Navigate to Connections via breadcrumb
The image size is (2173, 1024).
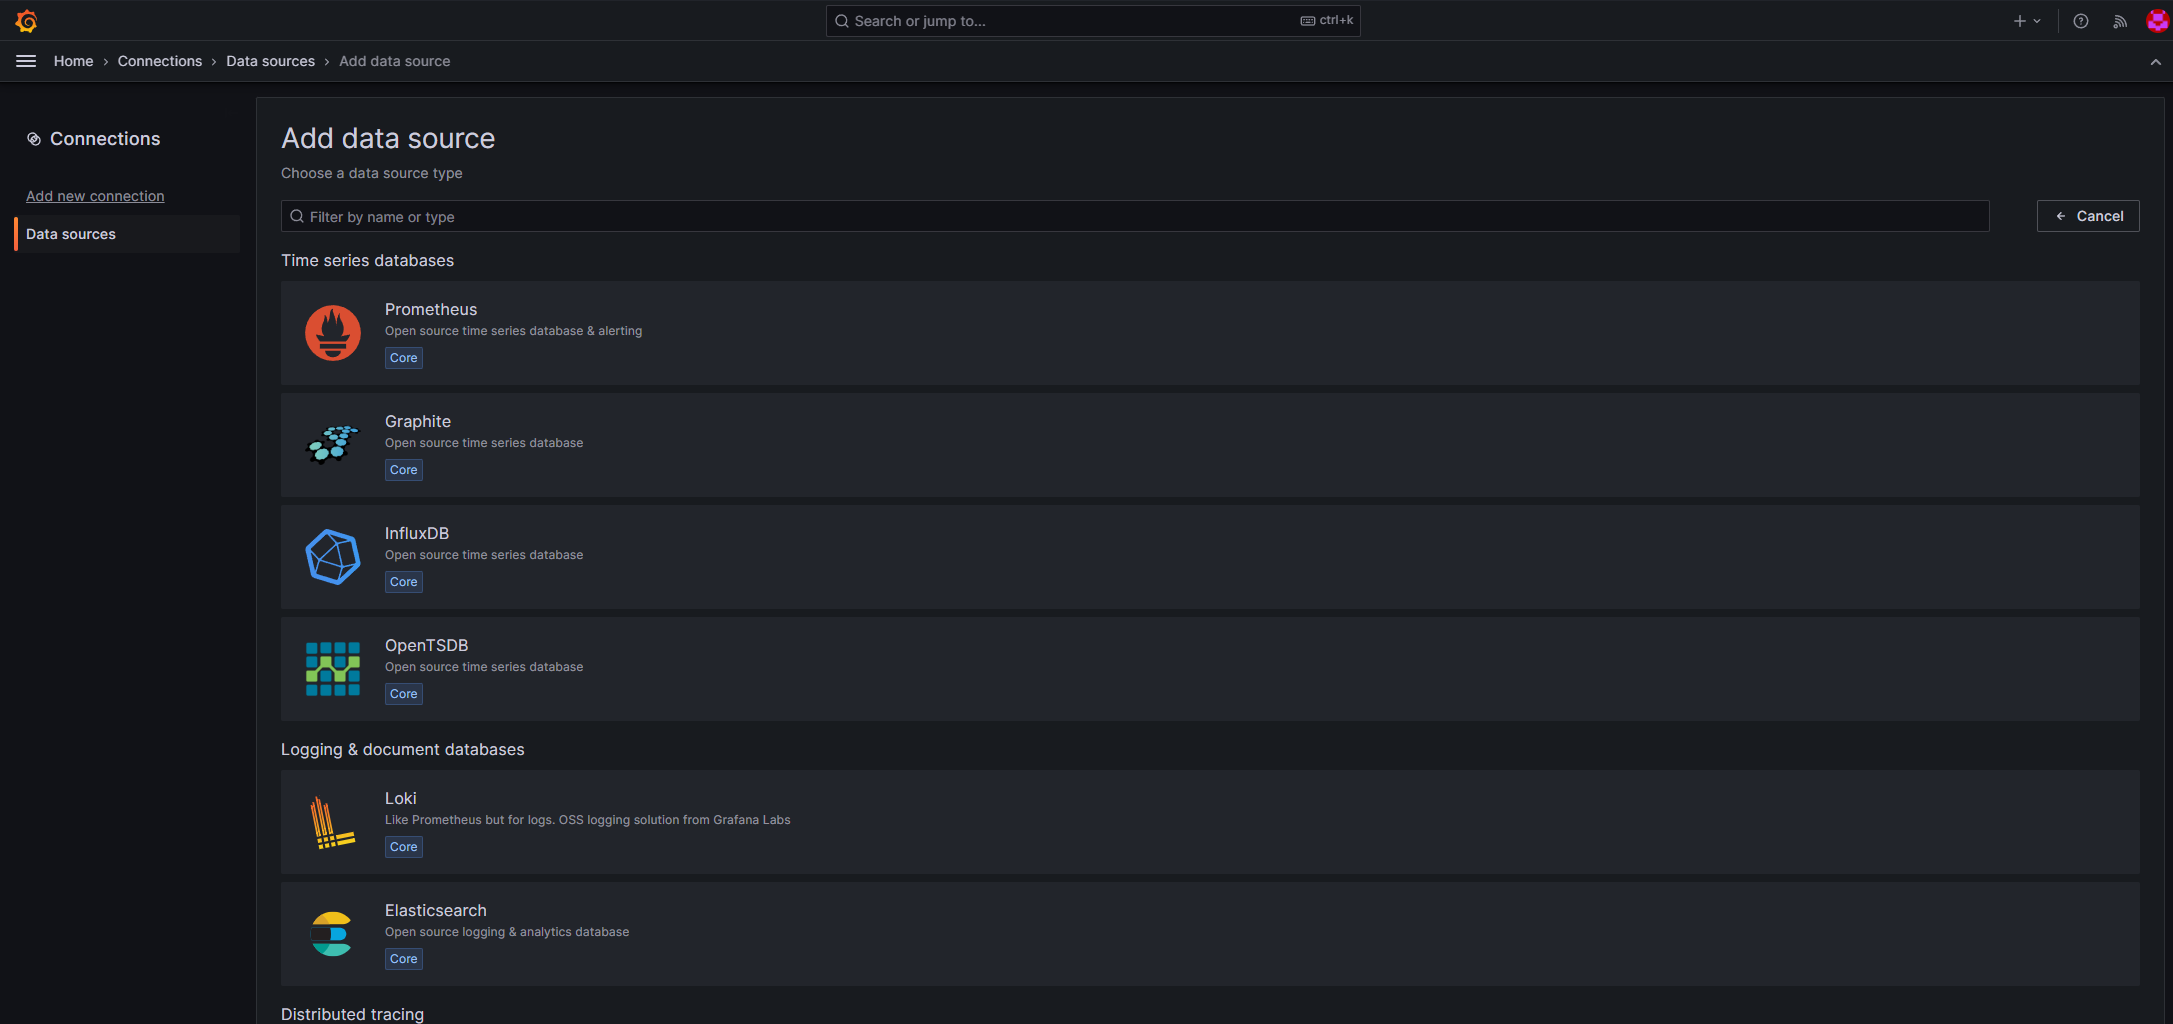point(160,61)
